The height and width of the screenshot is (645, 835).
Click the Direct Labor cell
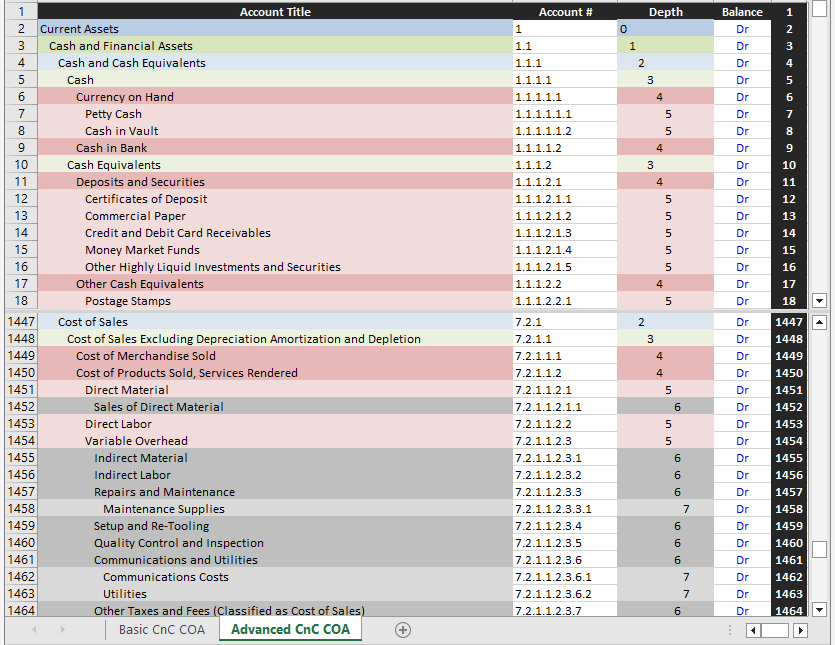275,424
